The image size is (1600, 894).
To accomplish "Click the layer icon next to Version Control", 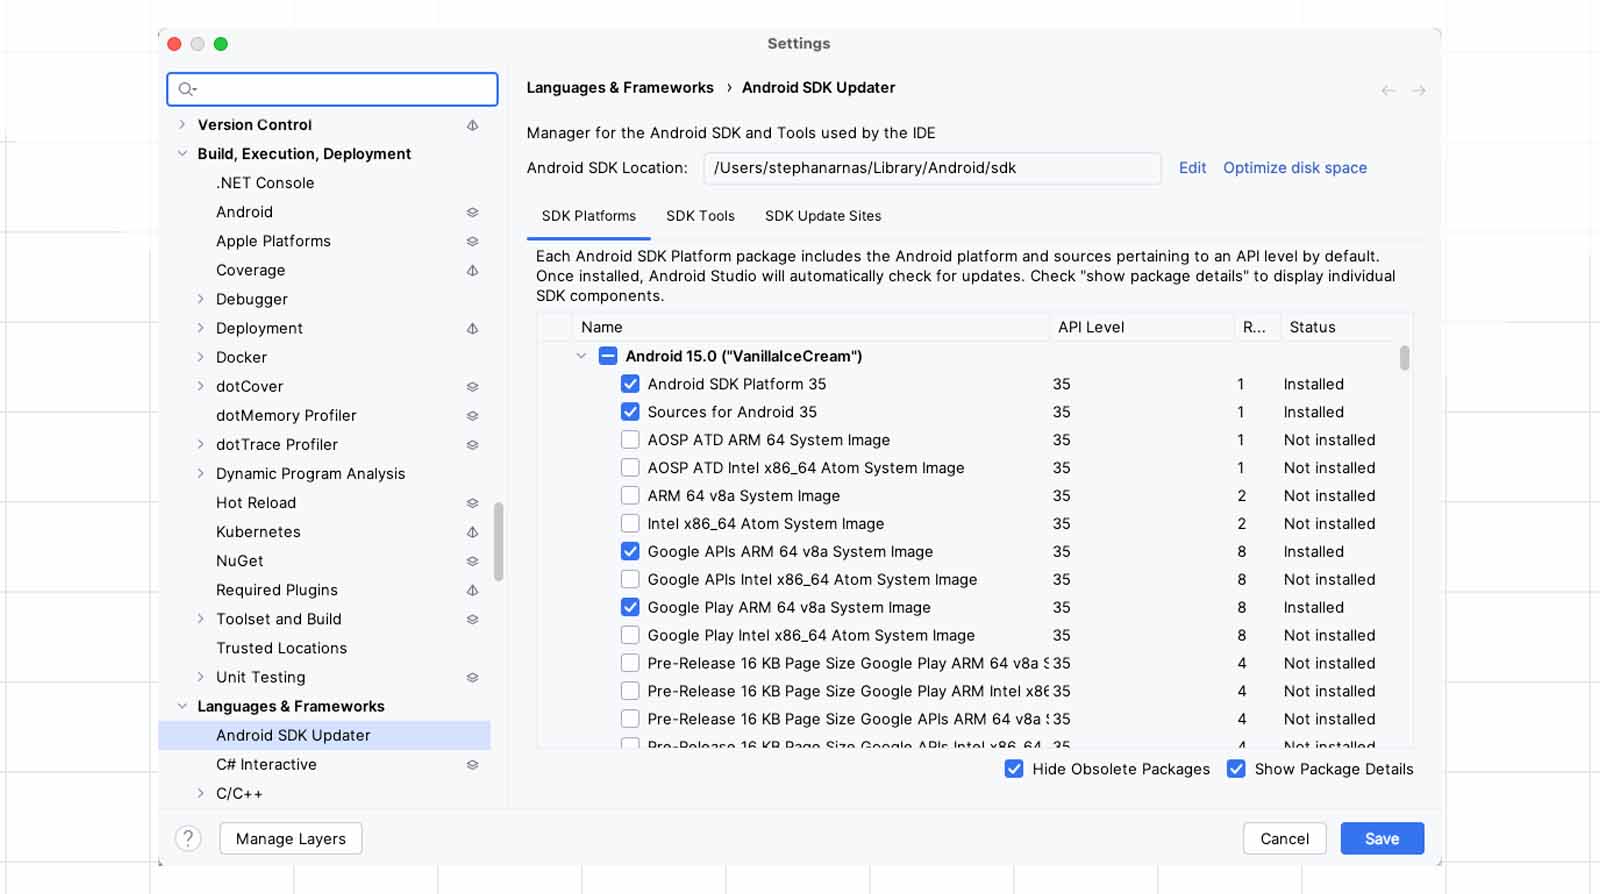I will [472, 125].
